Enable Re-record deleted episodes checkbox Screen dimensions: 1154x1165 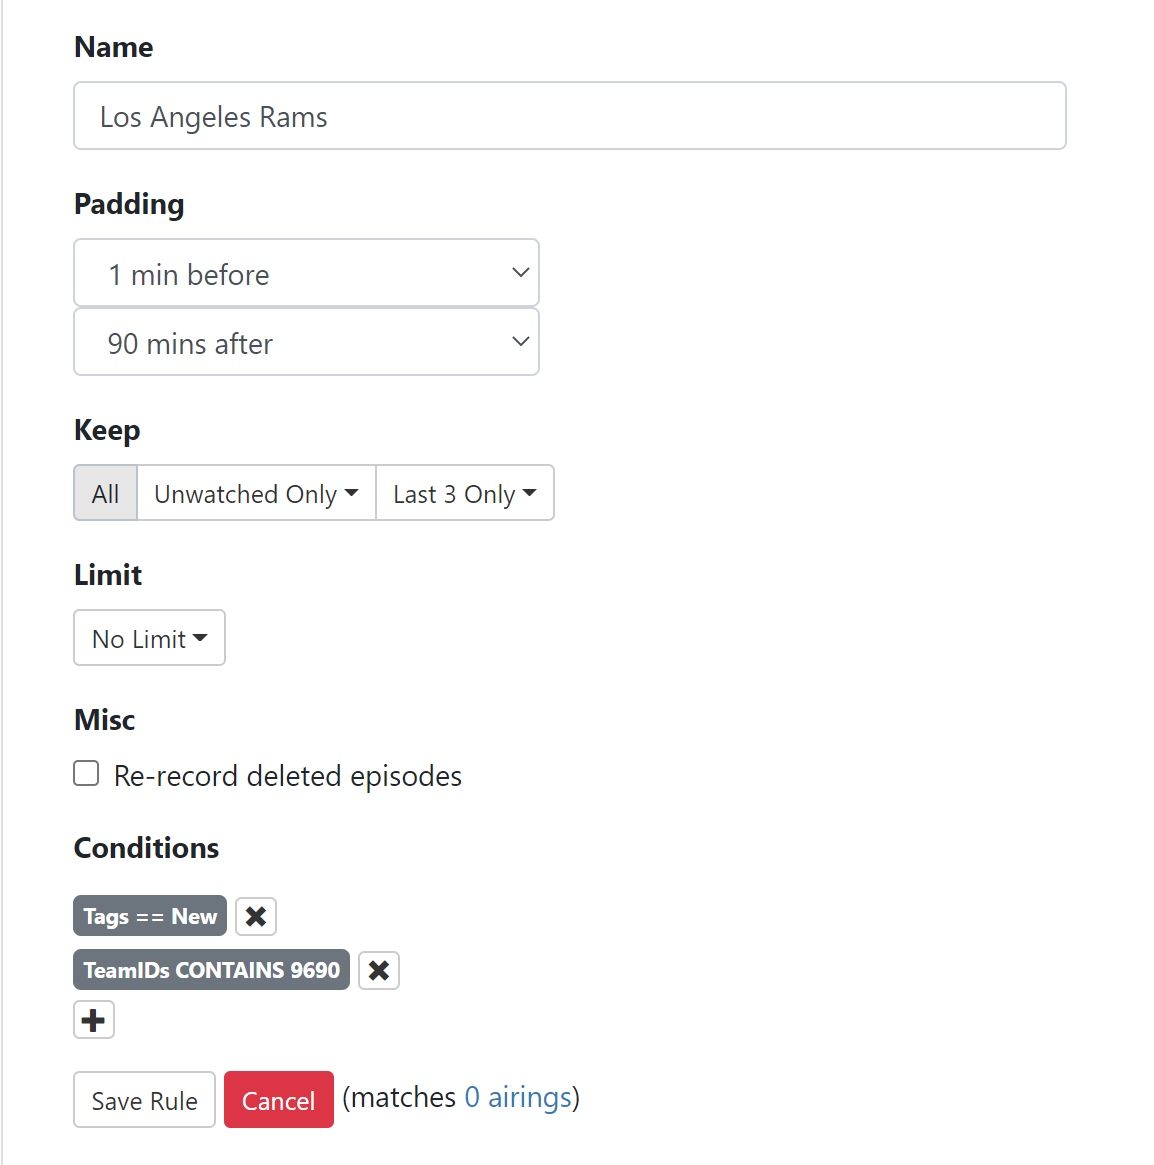pyautogui.click(x=87, y=774)
